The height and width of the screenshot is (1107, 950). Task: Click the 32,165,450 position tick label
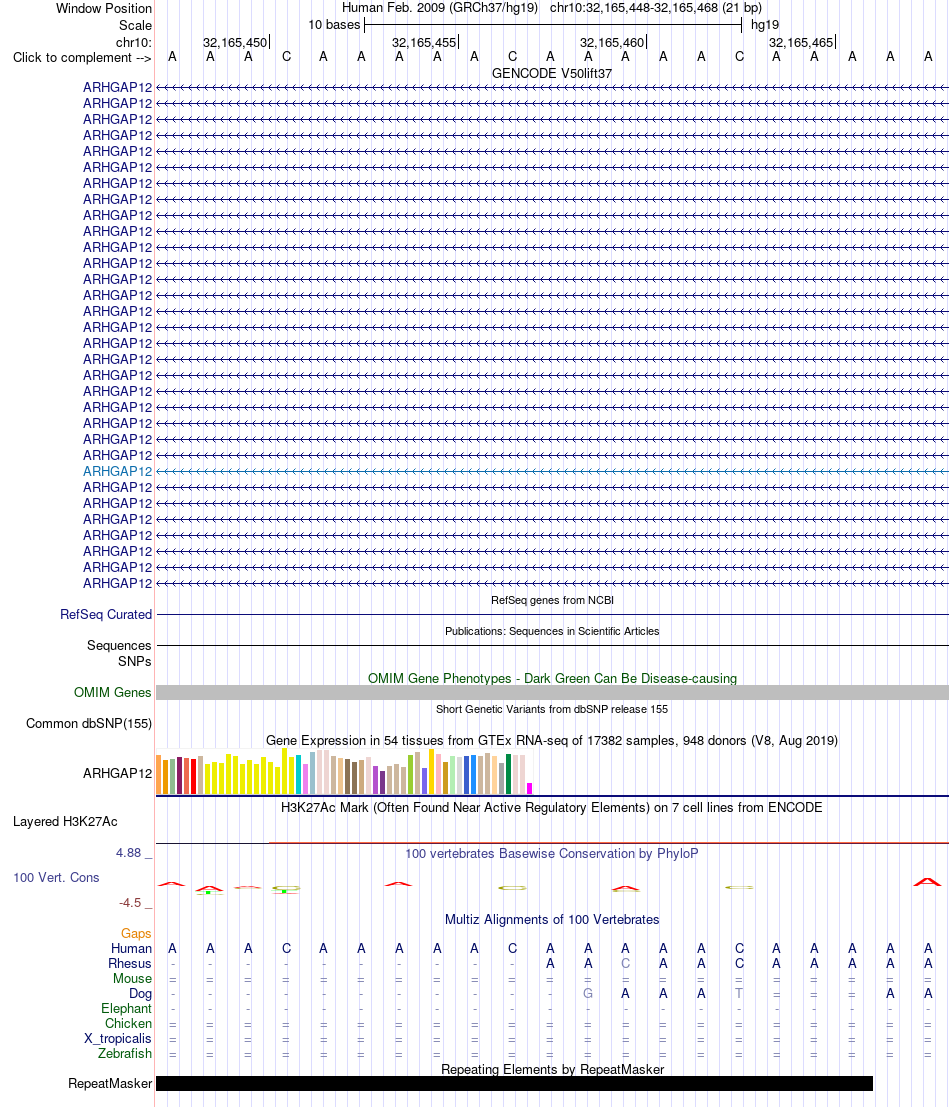(235, 42)
